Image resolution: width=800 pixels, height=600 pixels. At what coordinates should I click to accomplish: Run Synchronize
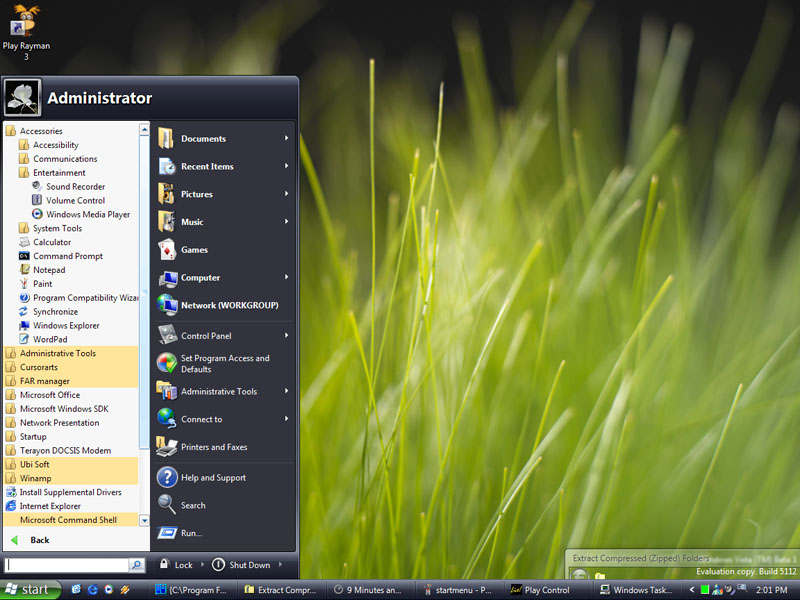click(49, 312)
